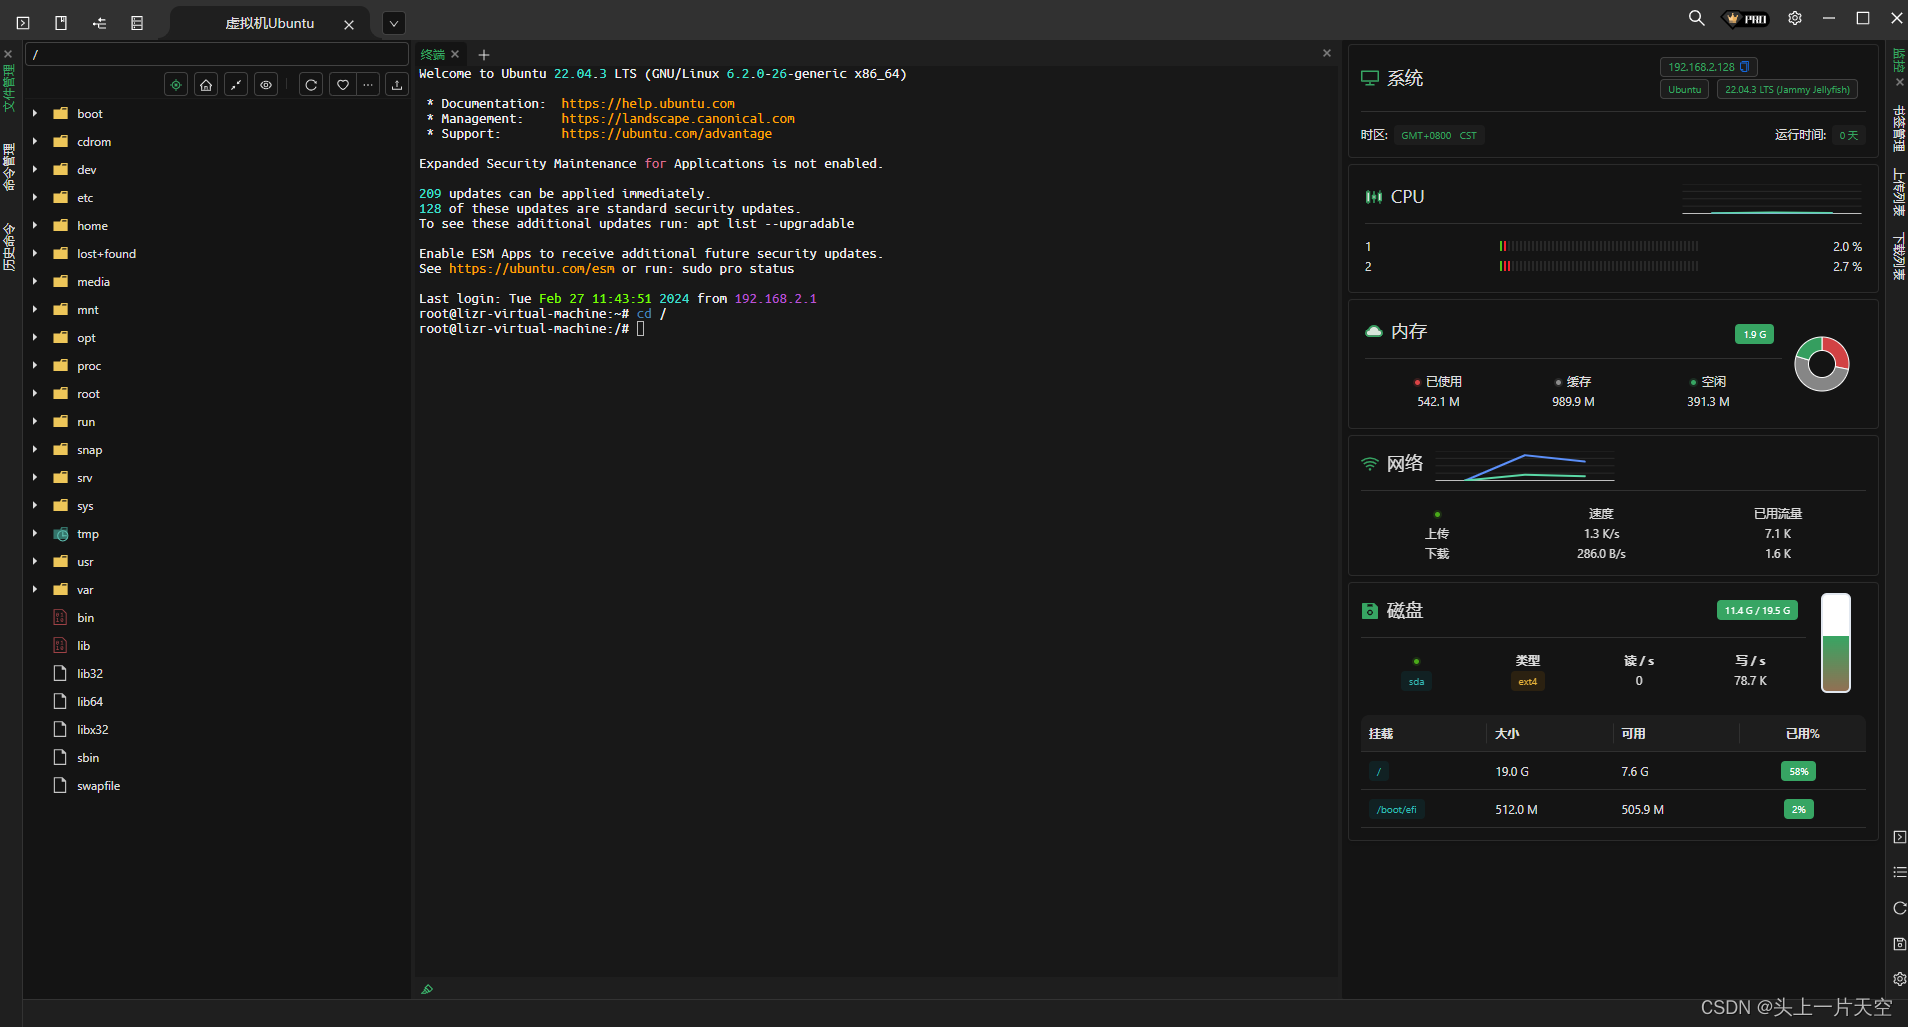Select the sda disk tag
Screen dimensions: 1908x1027
pyautogui.click(x=1416, y=682)
